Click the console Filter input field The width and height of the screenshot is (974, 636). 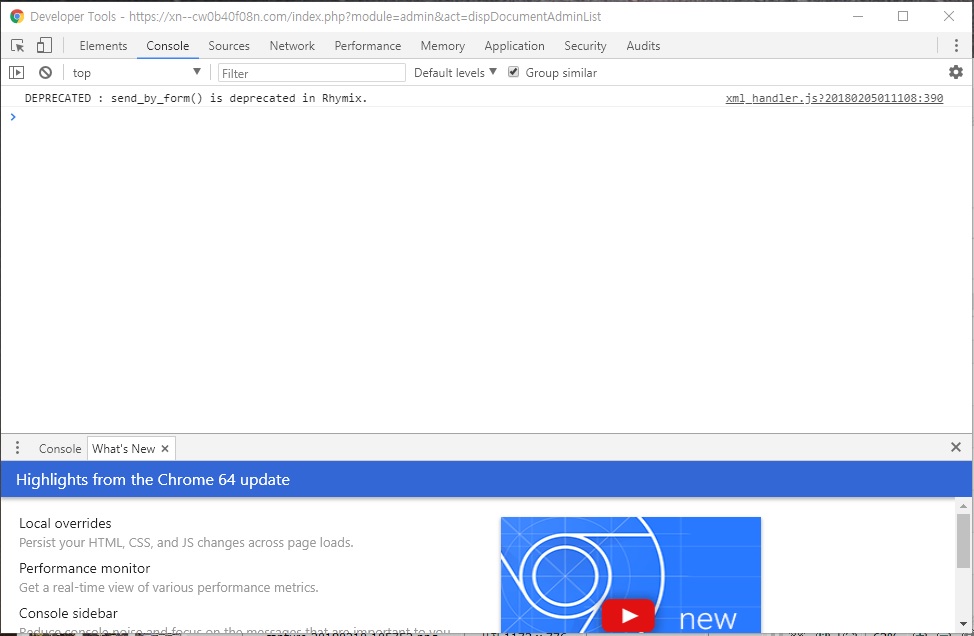pyautogui.click(x=311, y=73)
